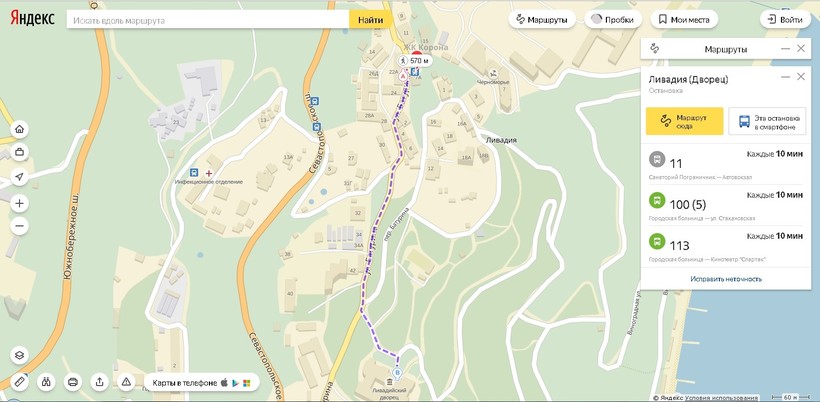The image size is (820, 402).
Task: Print the map using the printer icon
Action: click(73, 381)
